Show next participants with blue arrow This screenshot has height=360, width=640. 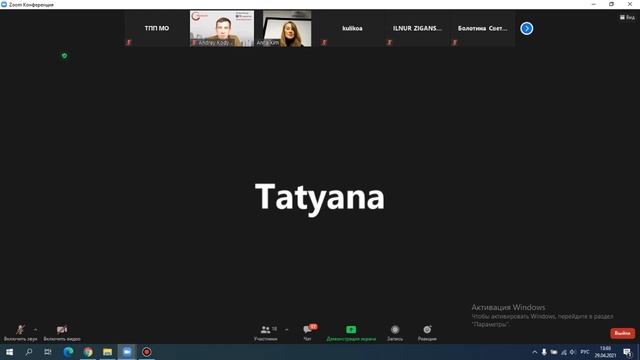[527, 29]
